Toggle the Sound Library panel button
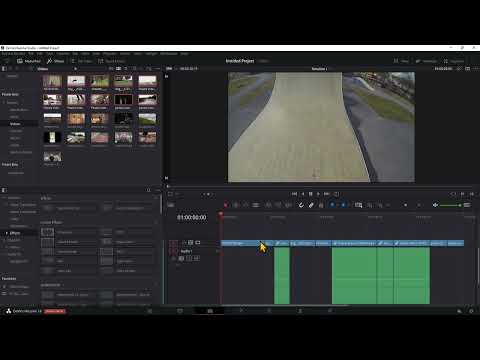 111,61
